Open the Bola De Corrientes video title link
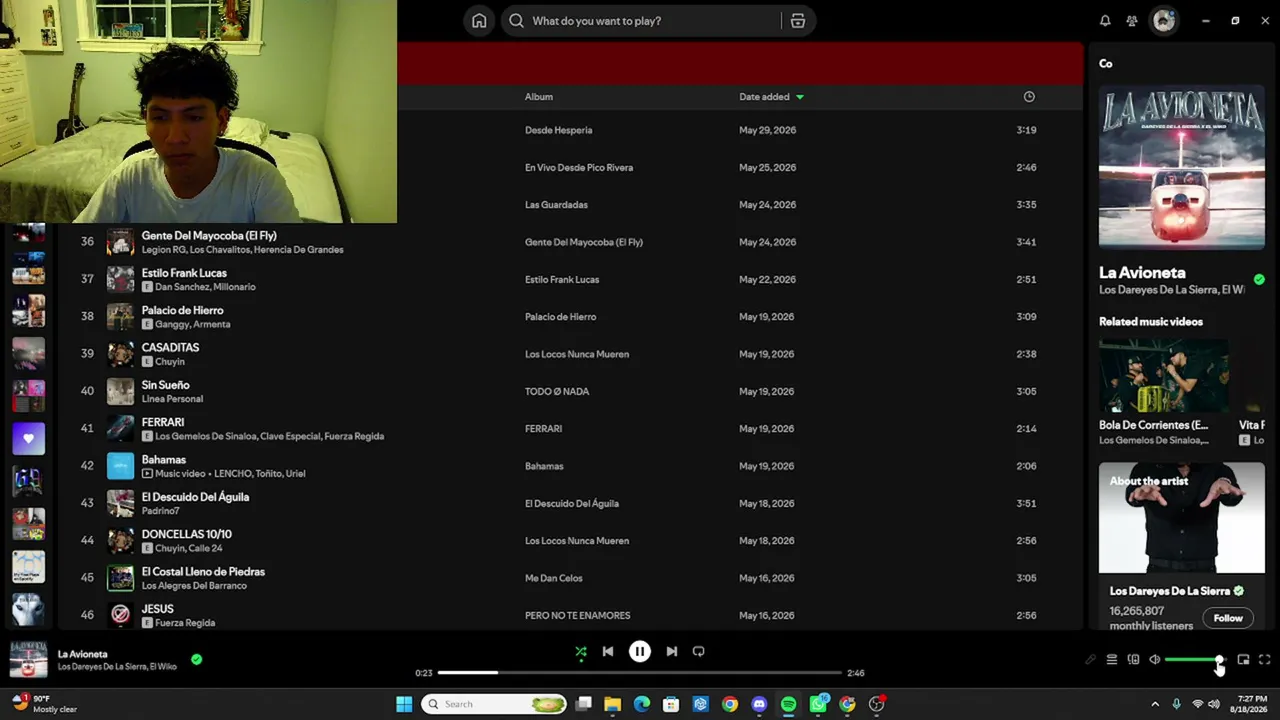 tap(1154, 425)
